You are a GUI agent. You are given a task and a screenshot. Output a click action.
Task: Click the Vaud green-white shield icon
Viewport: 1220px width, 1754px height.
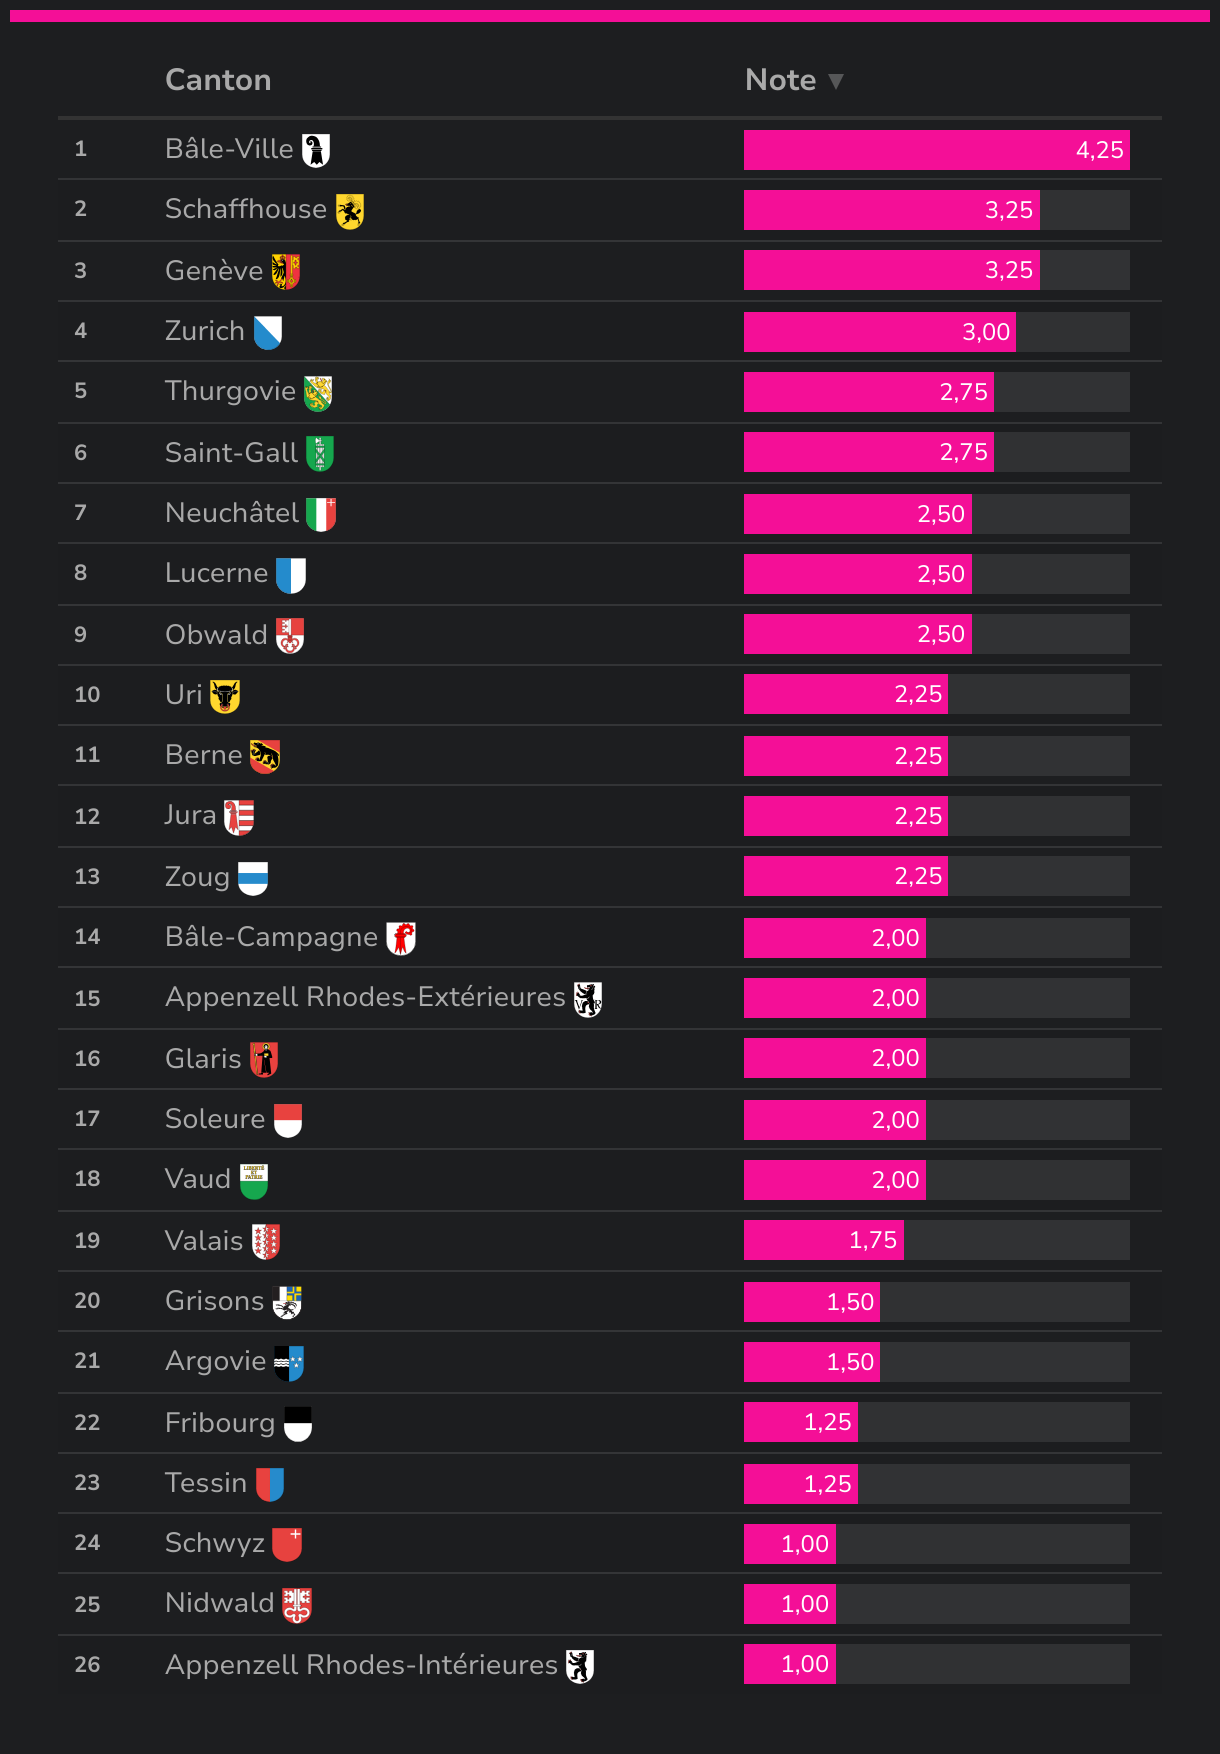[254, 1181]
